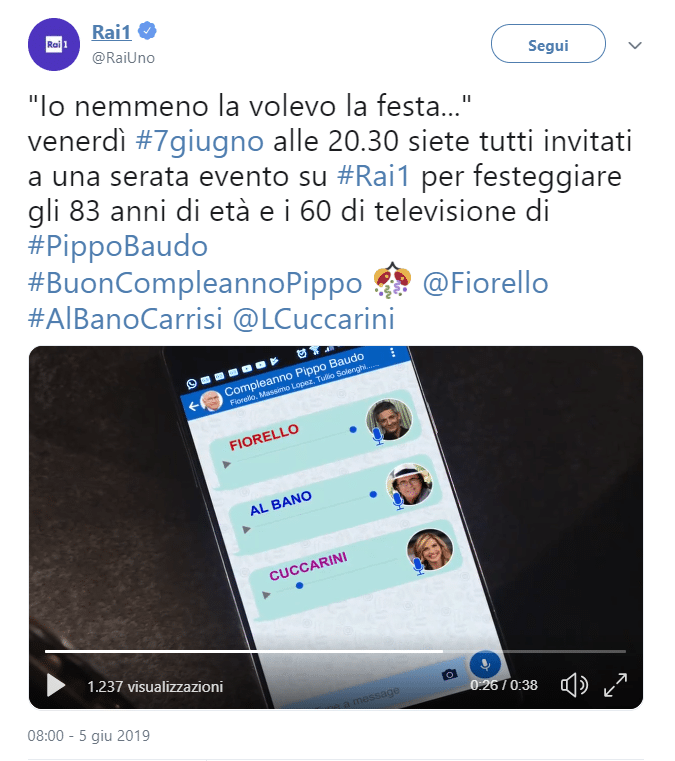Open the @LCuccarini mention
This screenshot has height=761, width=675.
pos(314,319)
